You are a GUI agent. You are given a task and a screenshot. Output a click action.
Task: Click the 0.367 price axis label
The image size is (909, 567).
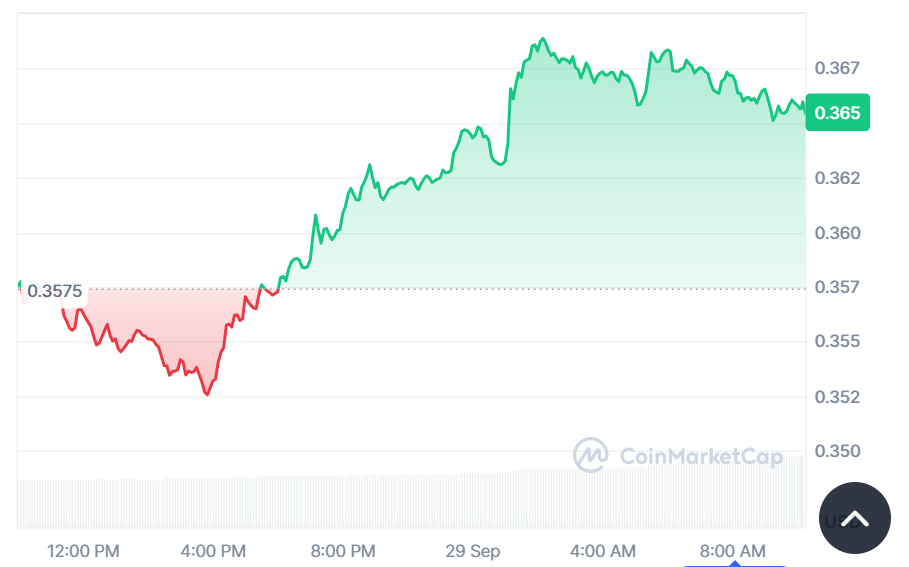tap(837, 68)
